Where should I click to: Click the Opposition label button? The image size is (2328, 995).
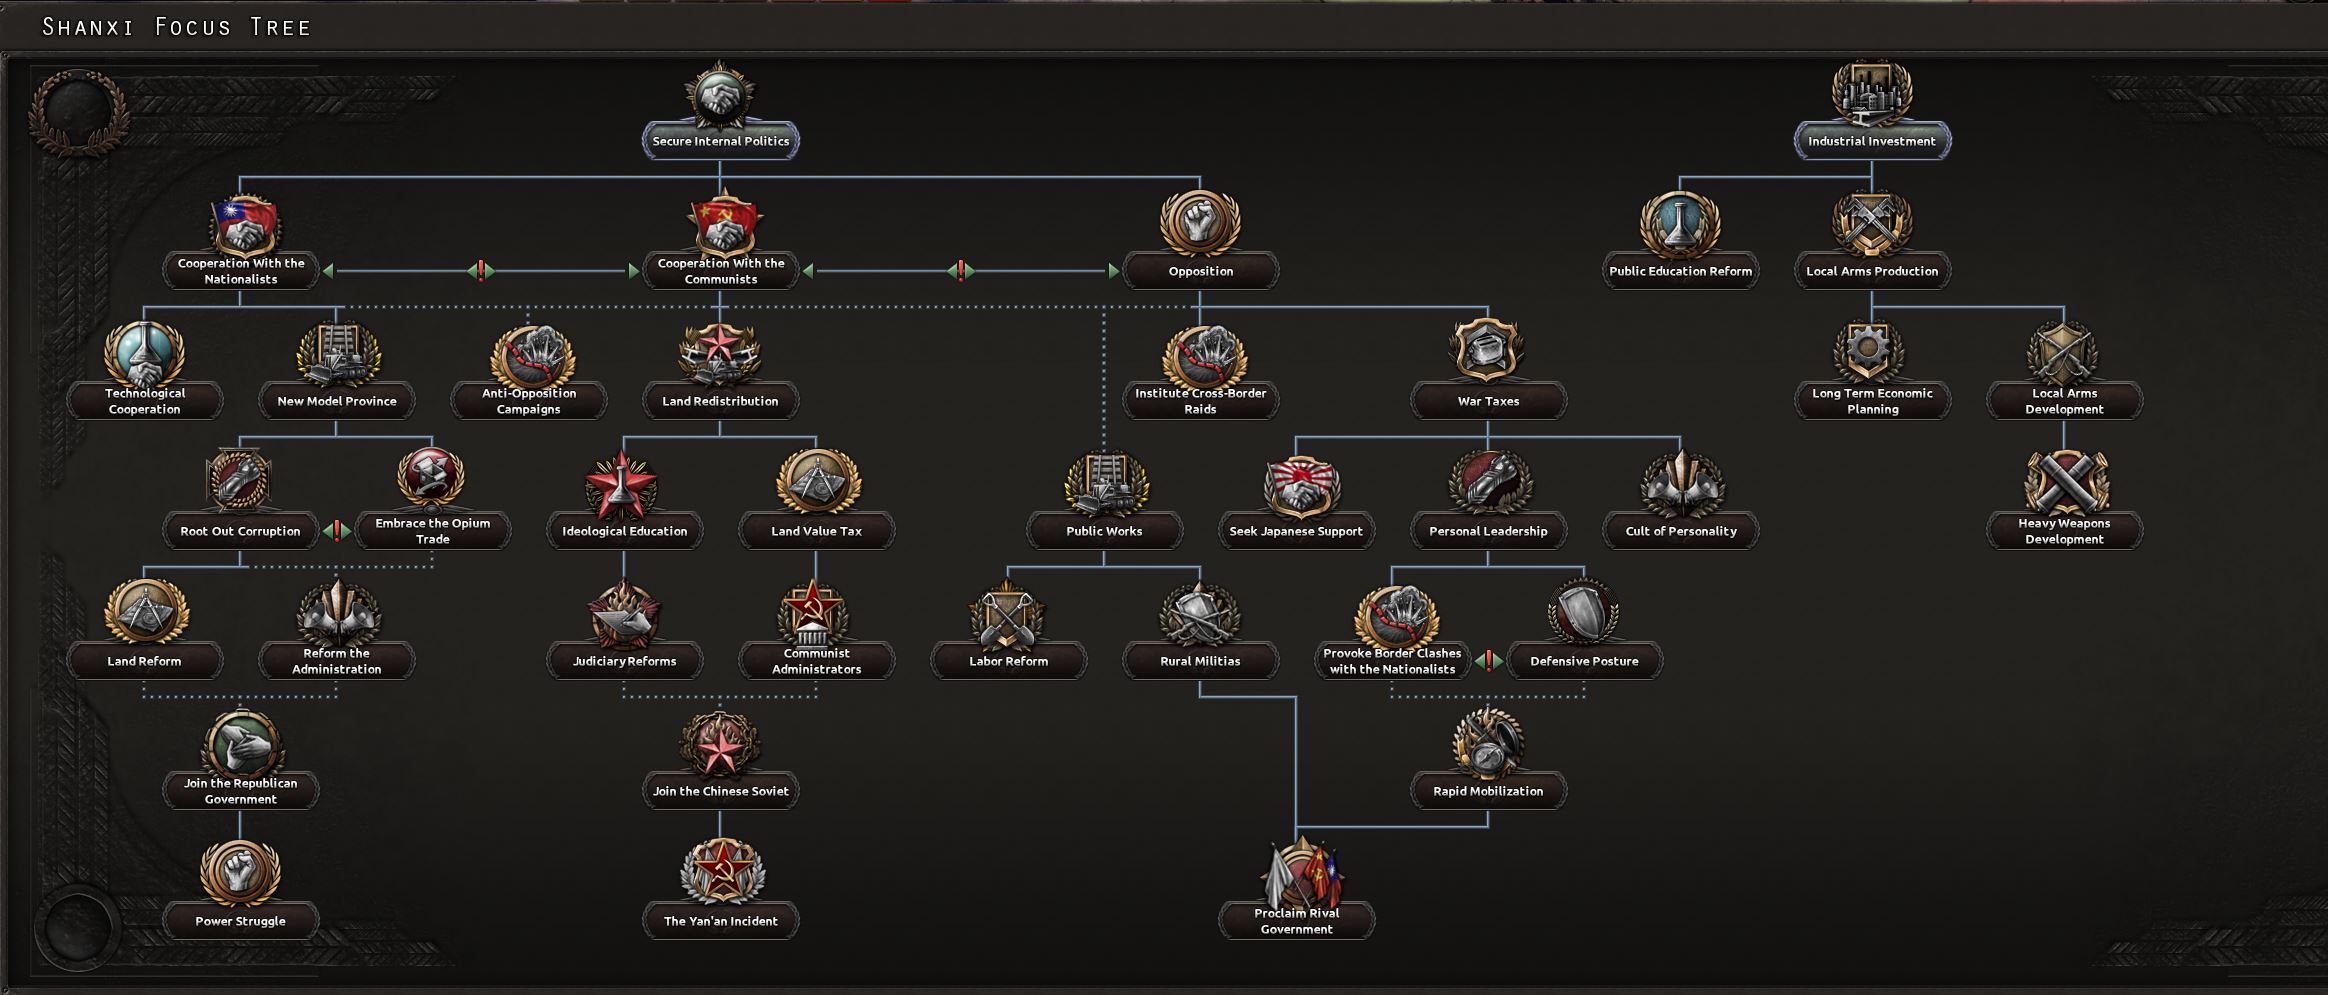[x=1200, y=271]
